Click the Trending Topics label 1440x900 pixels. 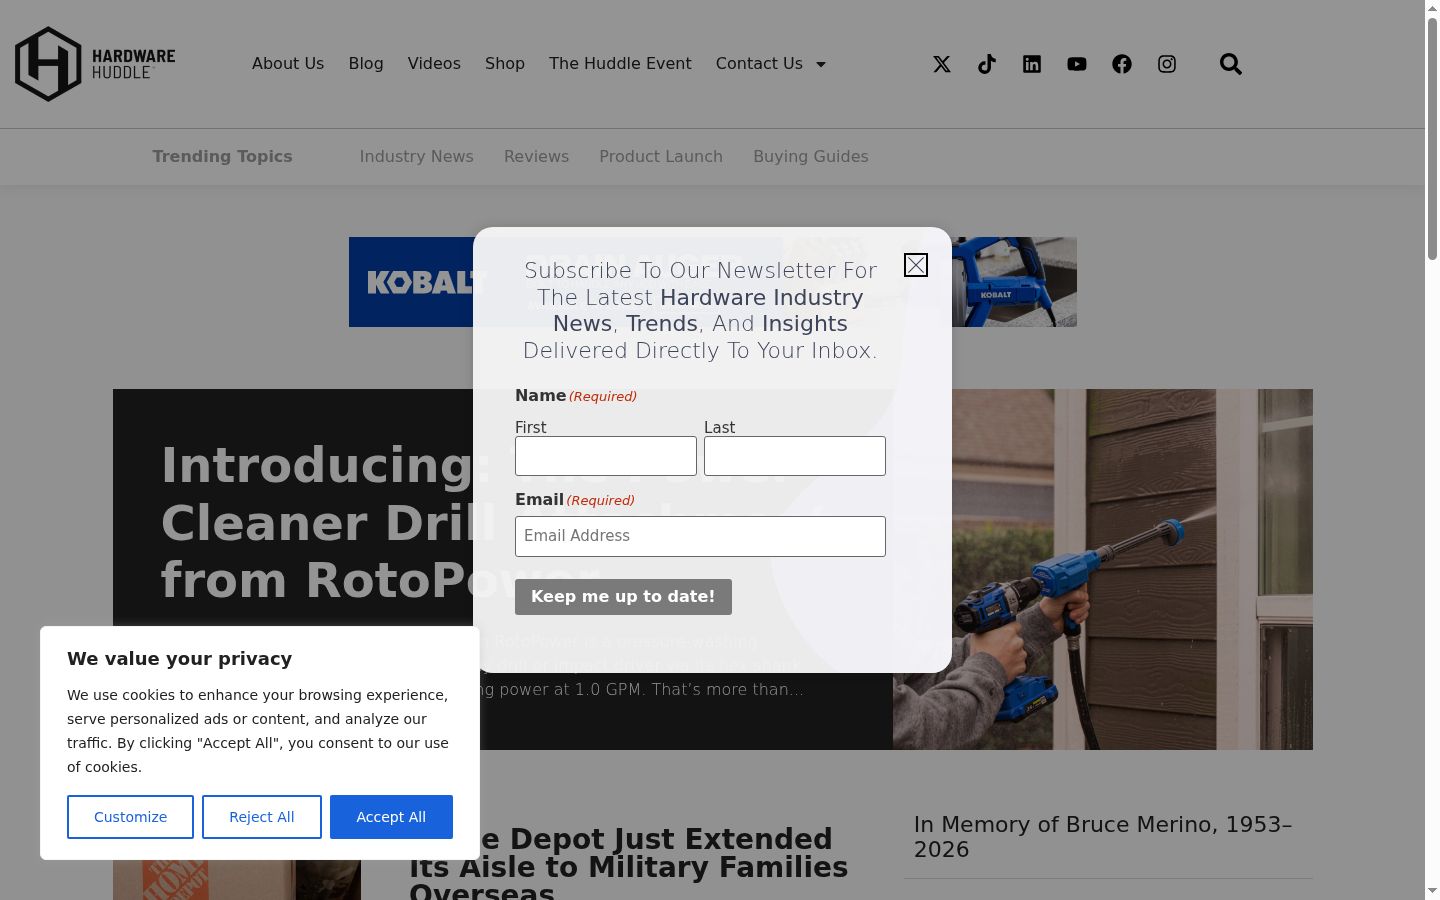click(222, 156)
